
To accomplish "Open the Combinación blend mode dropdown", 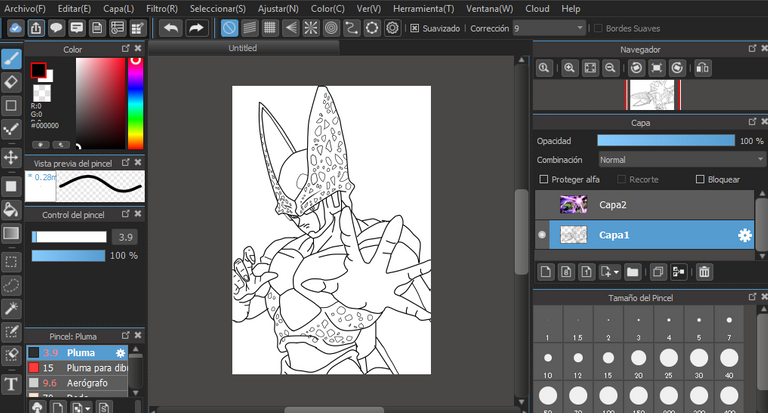I will 681,160.
